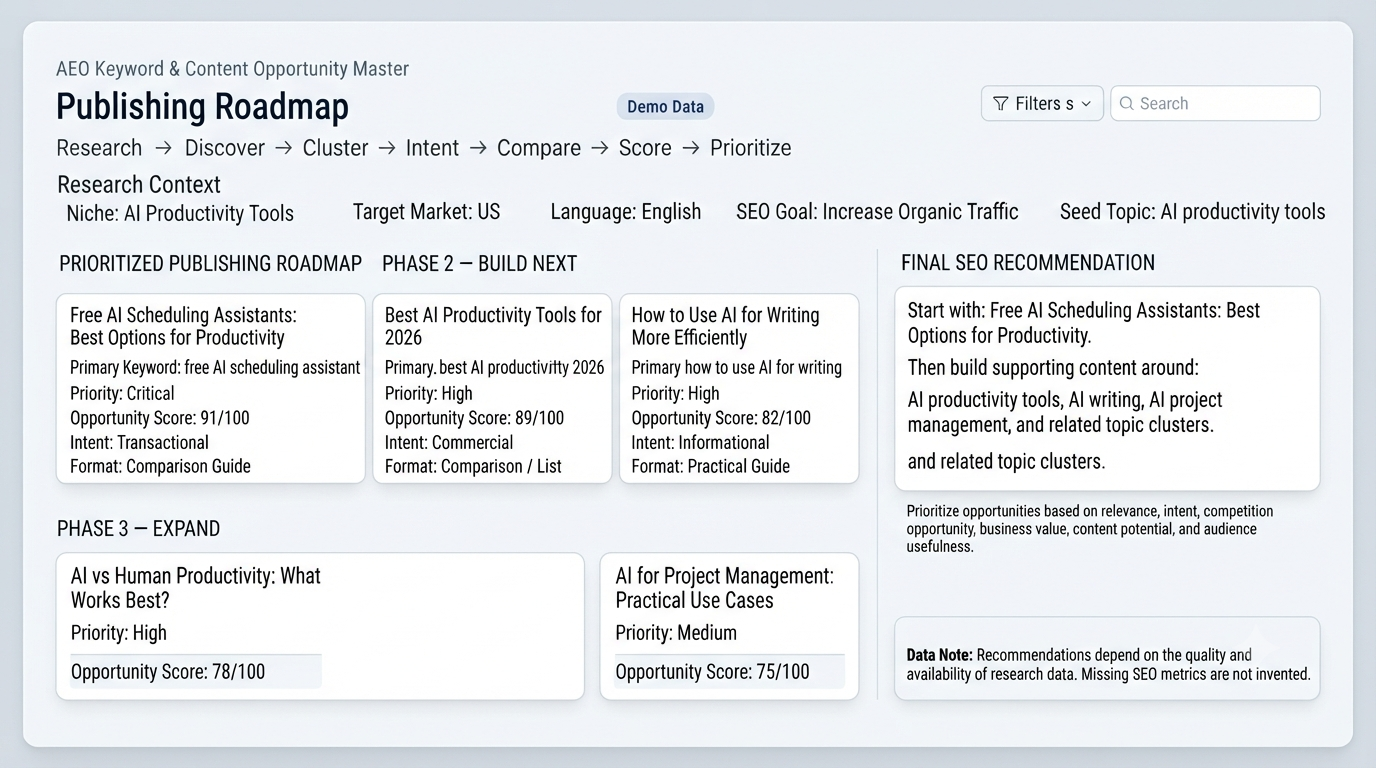Click the 'PHASE 3 — EXPAND' heading
Screen dimensions: 1376x768
pyautogui.click(x=138, y=528)
